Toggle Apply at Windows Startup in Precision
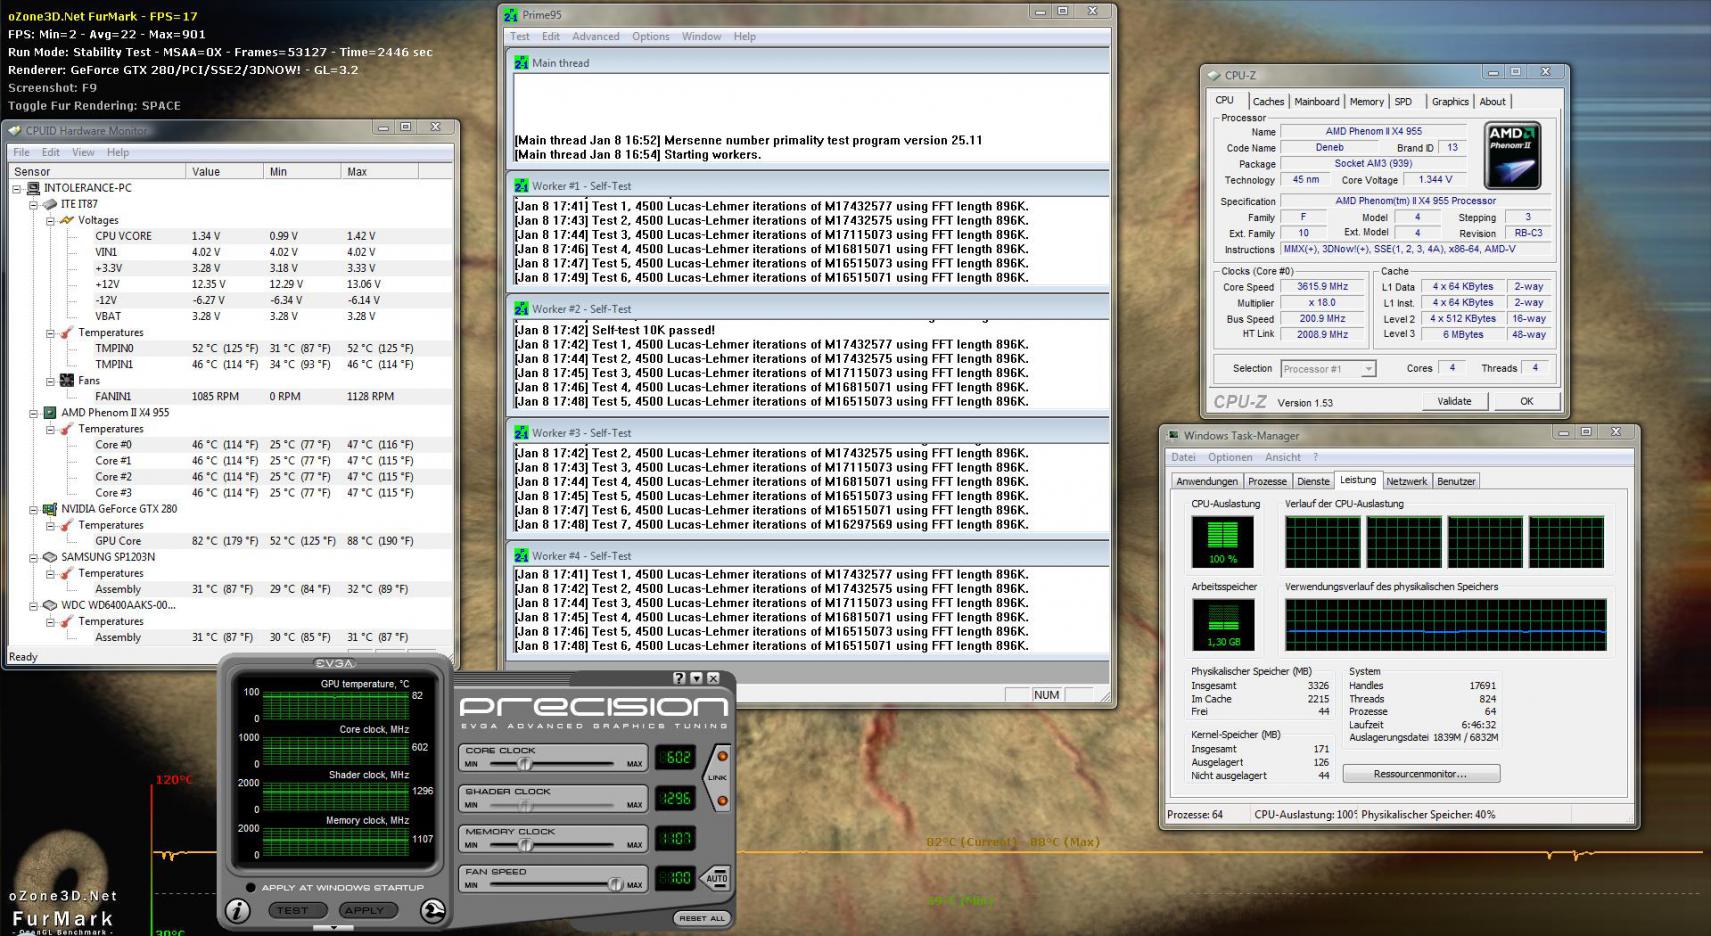Screen dimensions: 1711x936 pos(250,887)
